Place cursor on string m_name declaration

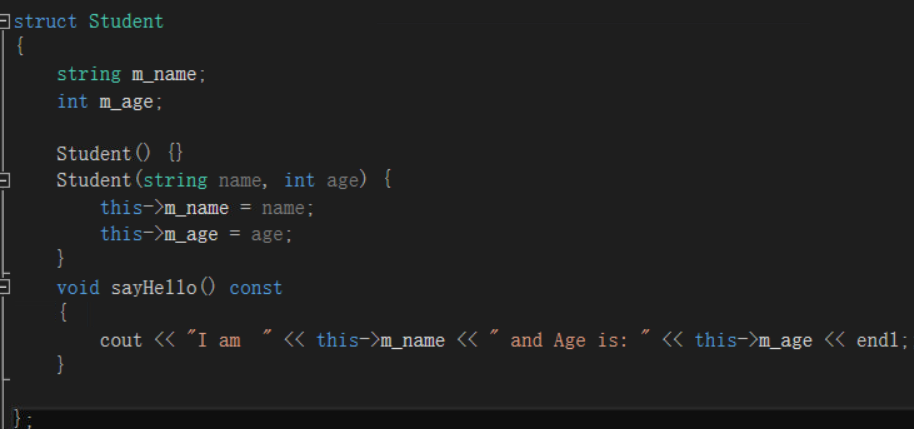(131, 75)
